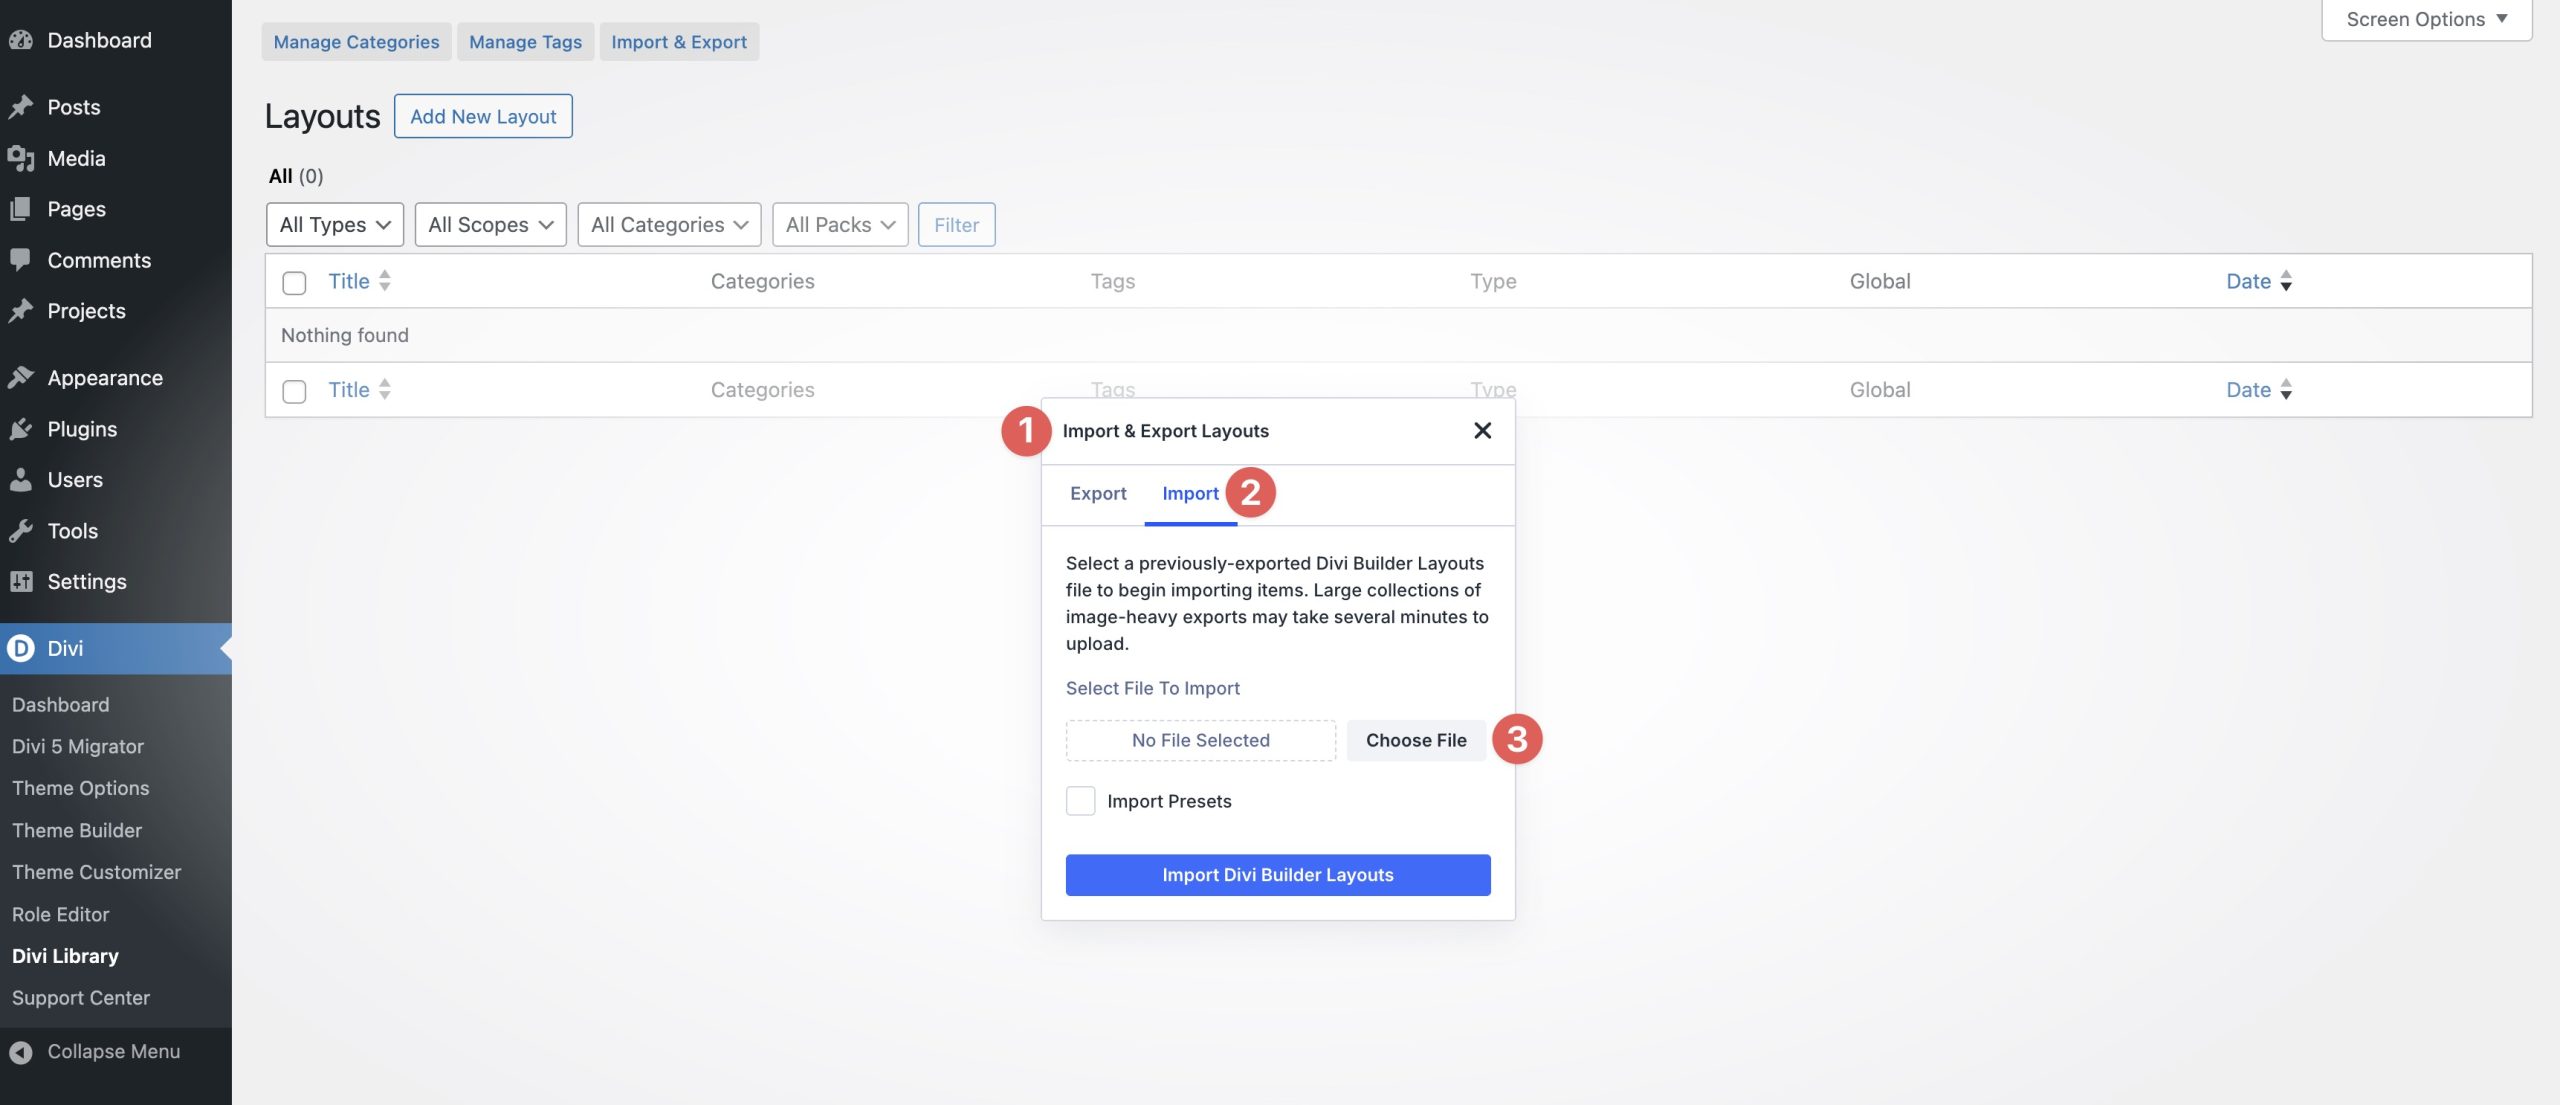Open the All Types dropdown

click(x=334, y=224)
